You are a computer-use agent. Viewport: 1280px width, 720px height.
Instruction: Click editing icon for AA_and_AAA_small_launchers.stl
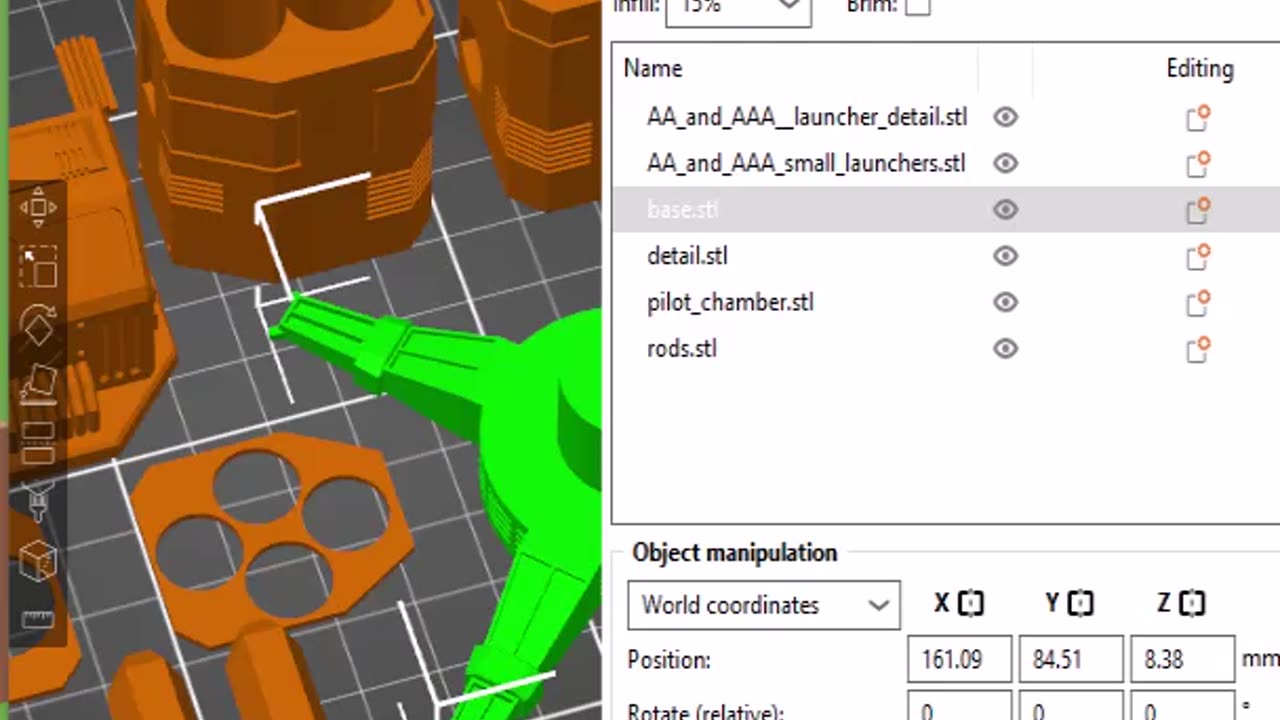[x=1197, y=164]
